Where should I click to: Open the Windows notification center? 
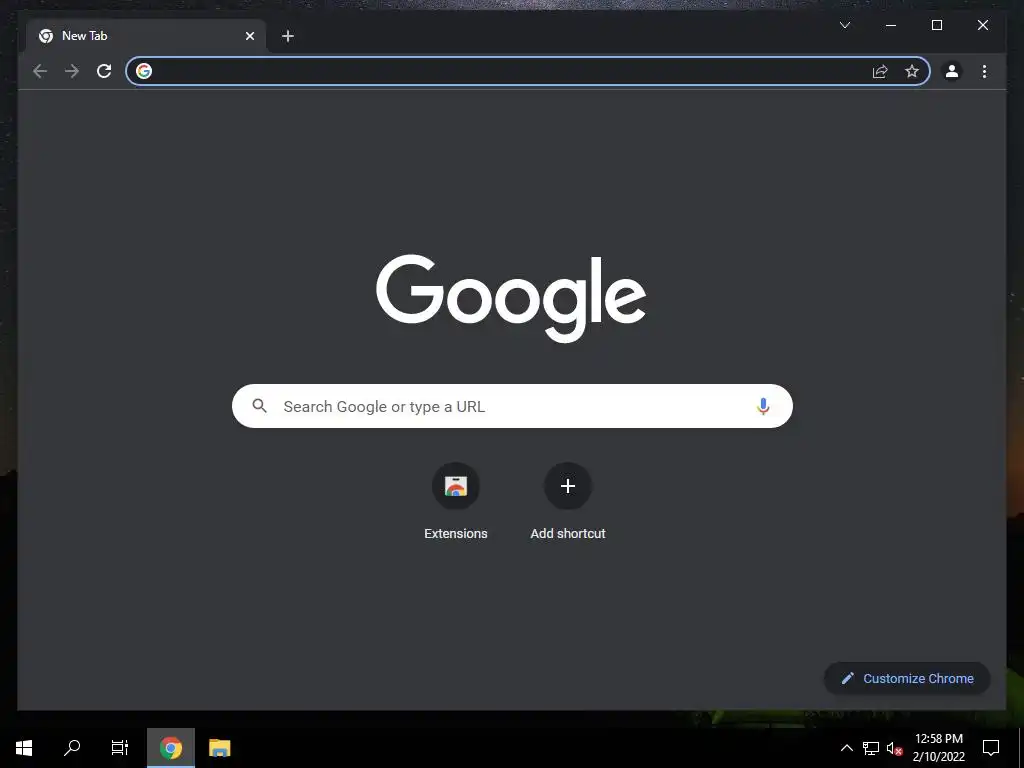tap(991, 748)
